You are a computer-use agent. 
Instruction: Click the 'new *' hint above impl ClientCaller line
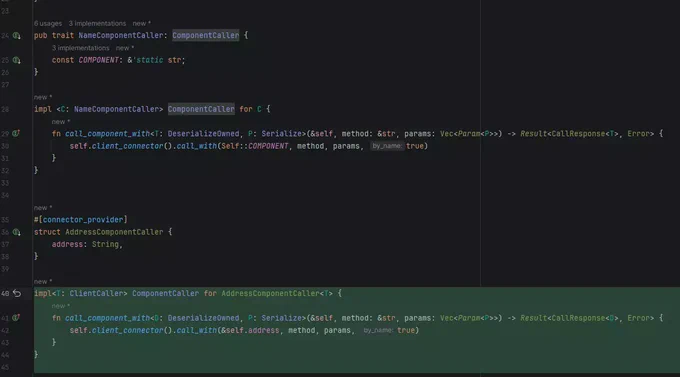pos(43,282)
